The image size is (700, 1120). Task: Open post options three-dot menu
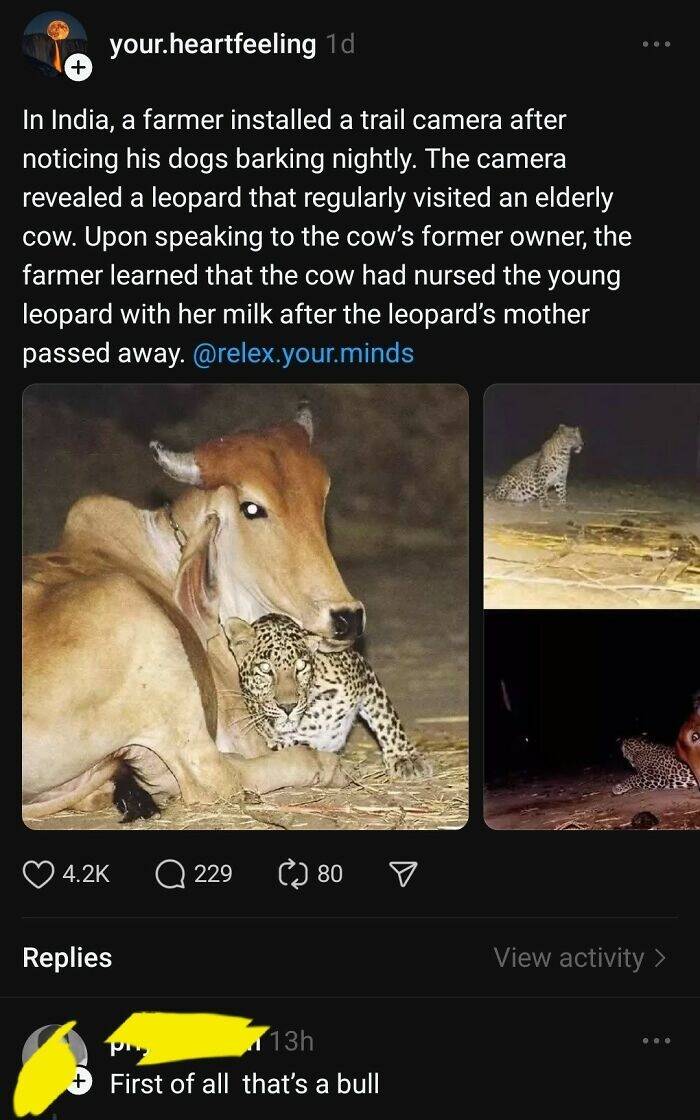point(656,45)
